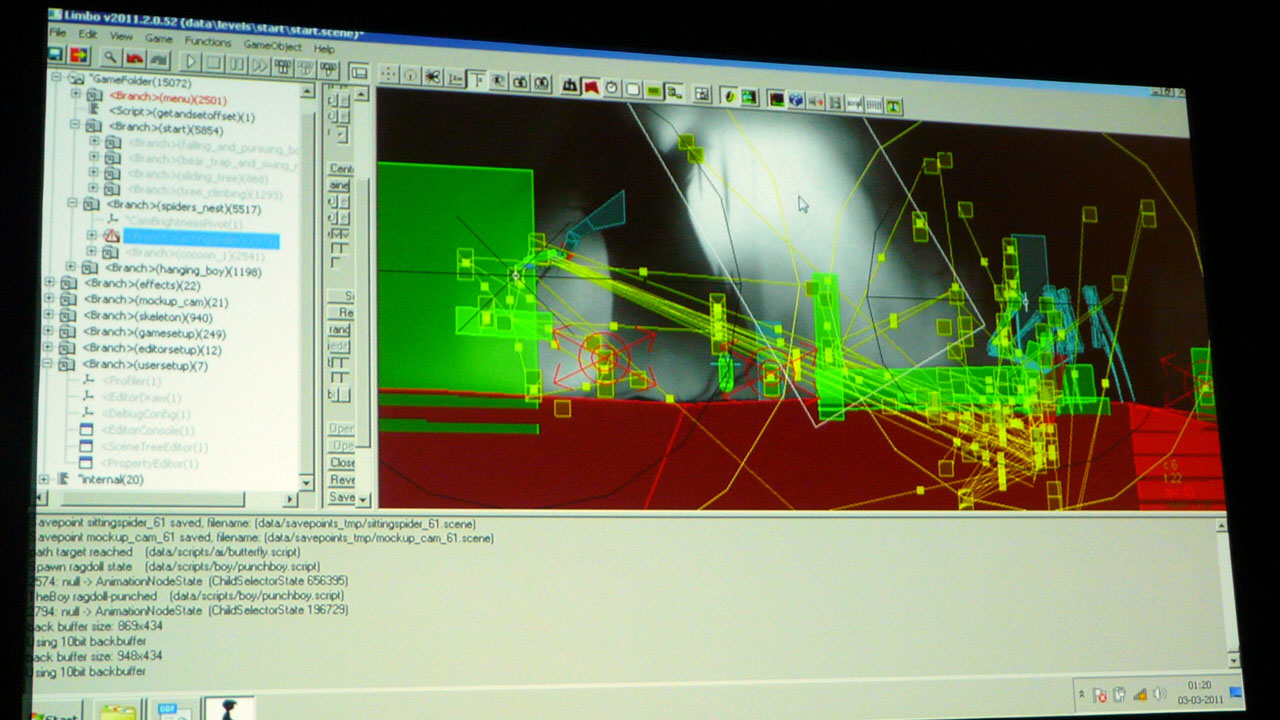The height and width of the screenshot is (720, 1280).
Task: Pause the game with the Pause button
Action: (x=237, y=64)
